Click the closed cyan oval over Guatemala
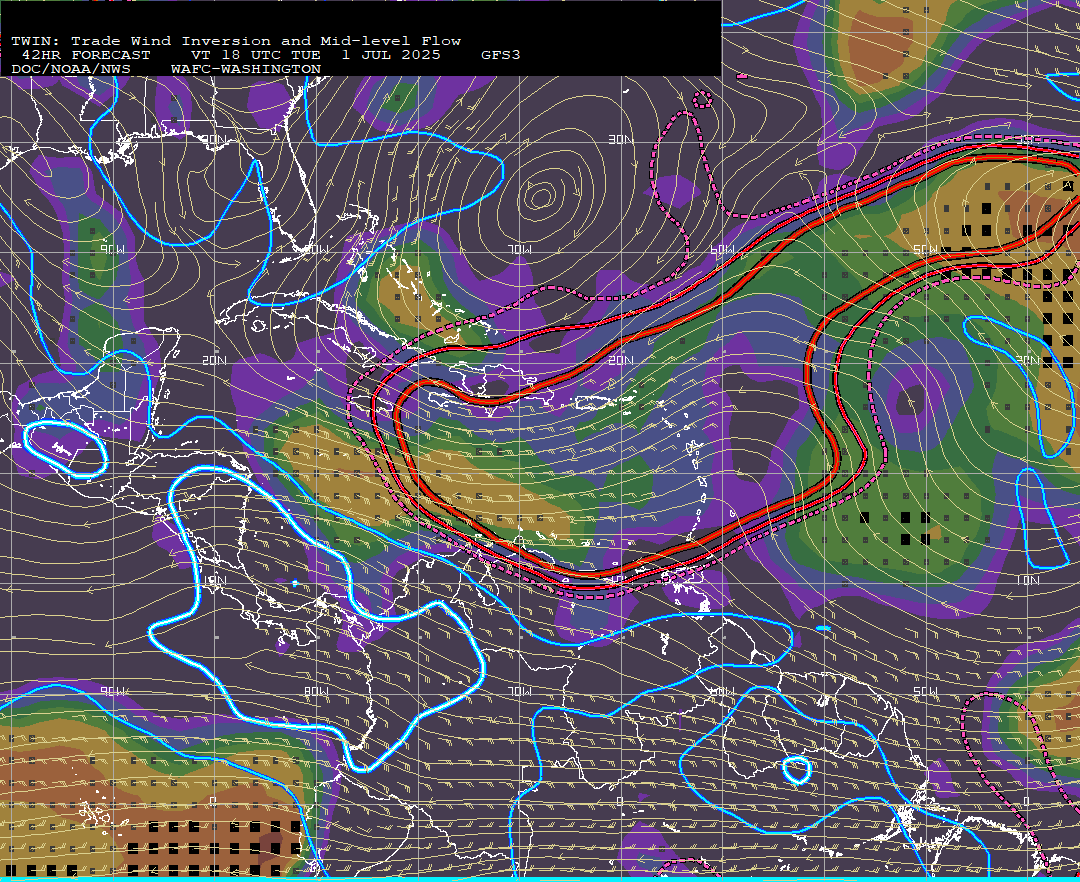Screen dimensions: 1080x882 coord(66,450)
